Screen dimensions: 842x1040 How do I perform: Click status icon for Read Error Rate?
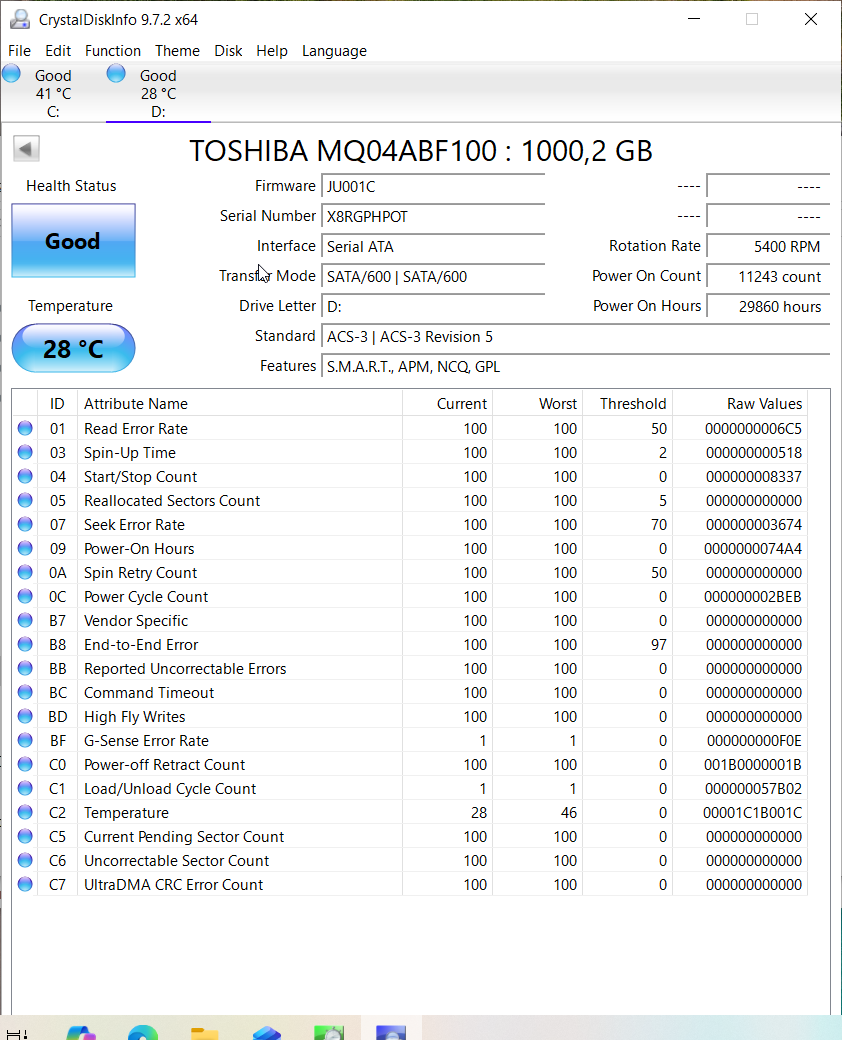(25, 428)
